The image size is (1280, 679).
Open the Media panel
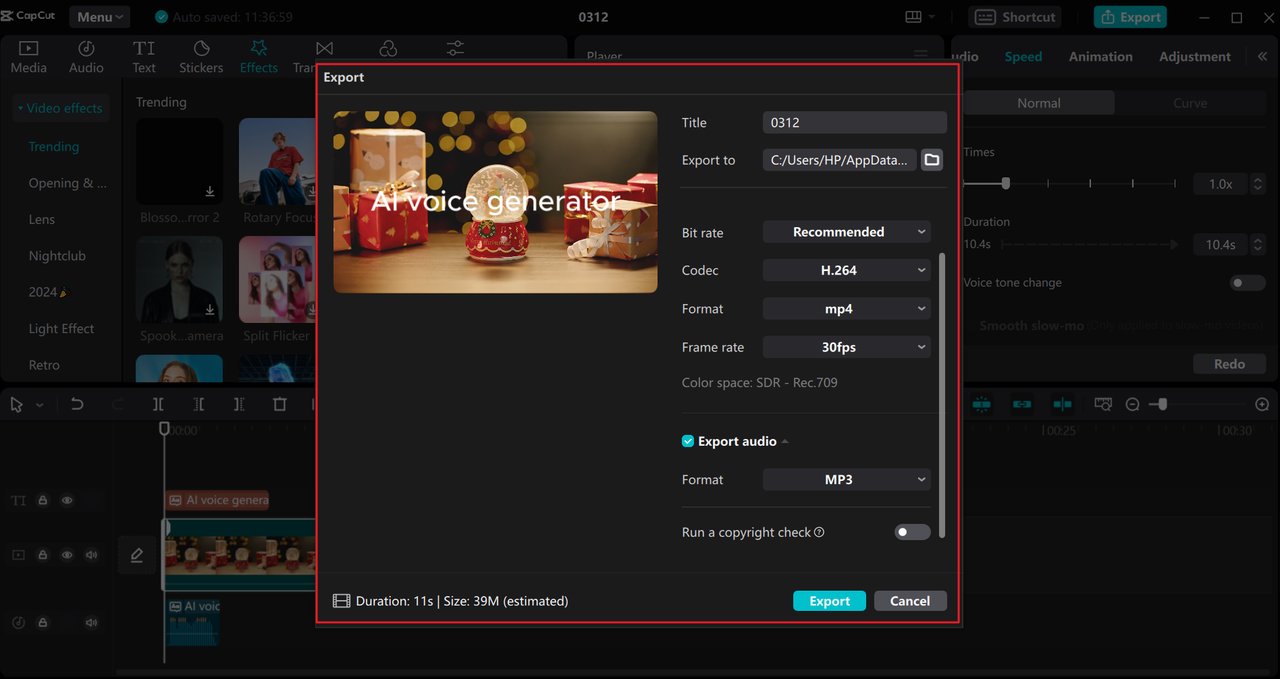pos(28,57)
